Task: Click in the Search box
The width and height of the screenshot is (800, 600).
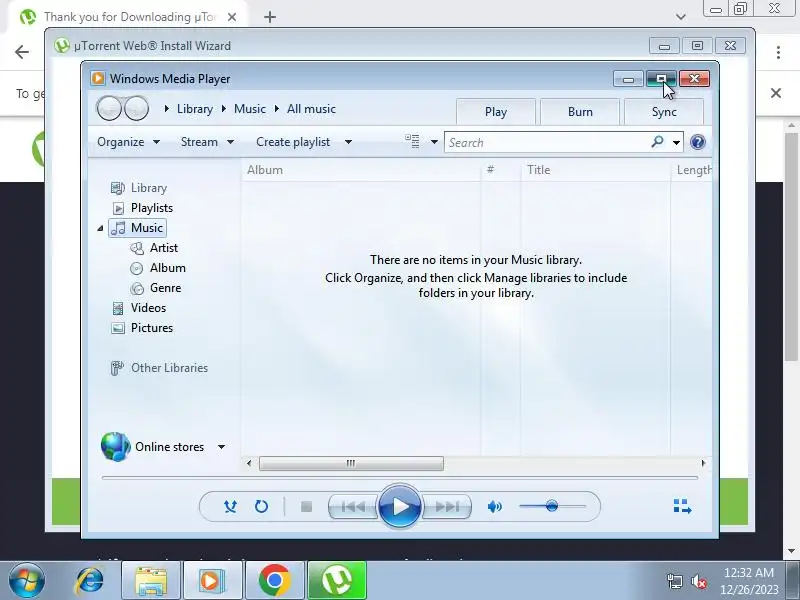Action: click(x=546, y=142)
